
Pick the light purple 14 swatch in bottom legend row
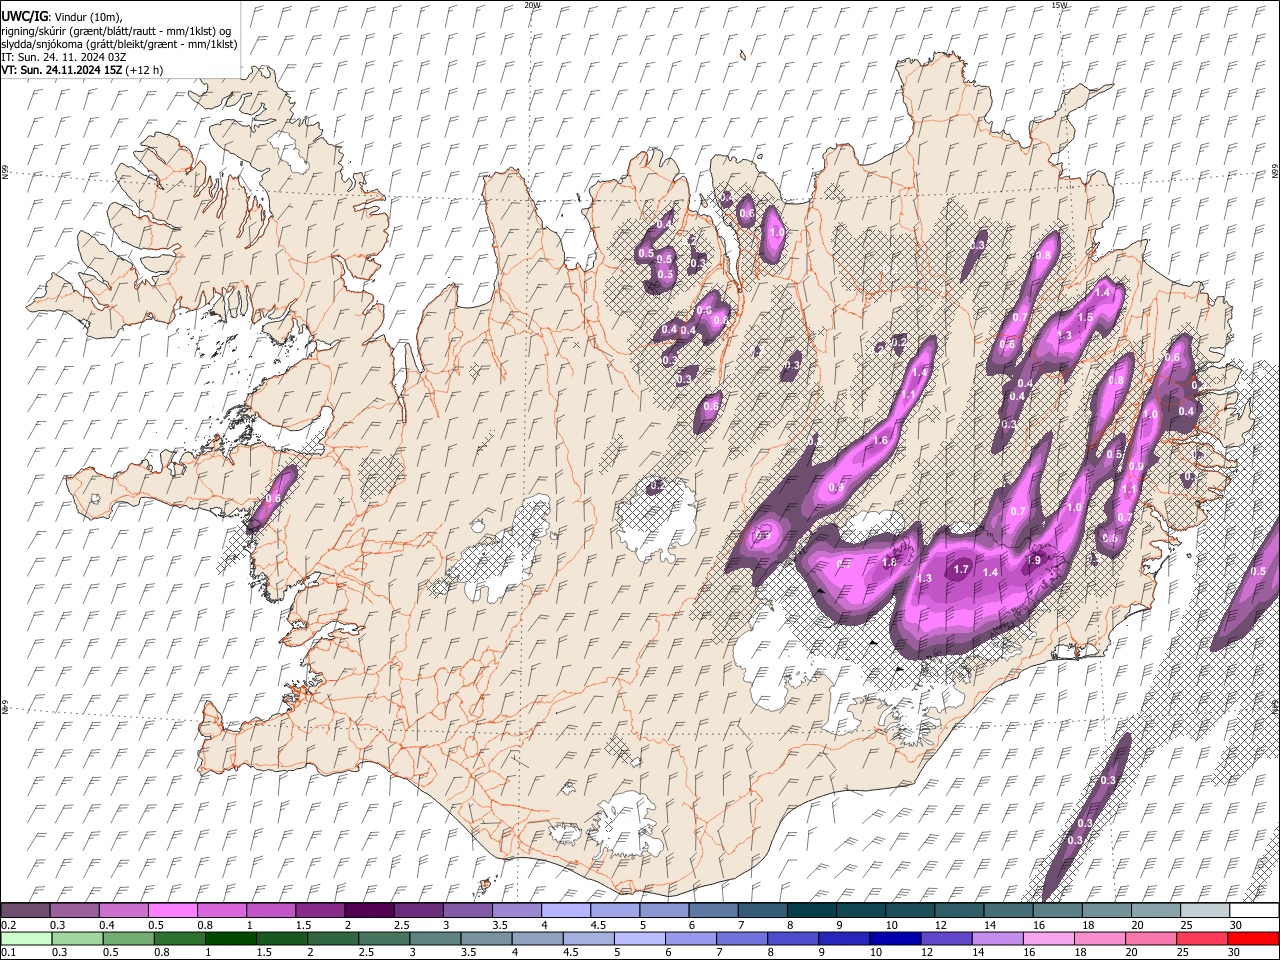998,938
